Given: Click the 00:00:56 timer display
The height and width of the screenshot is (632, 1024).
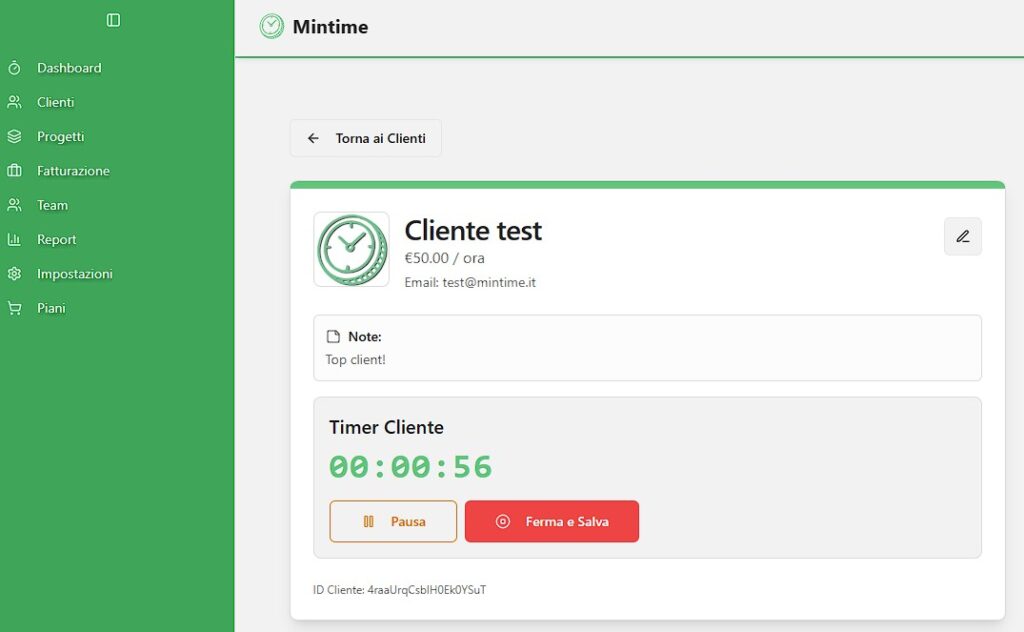Looking at the screenshot, I should point(410,467).
